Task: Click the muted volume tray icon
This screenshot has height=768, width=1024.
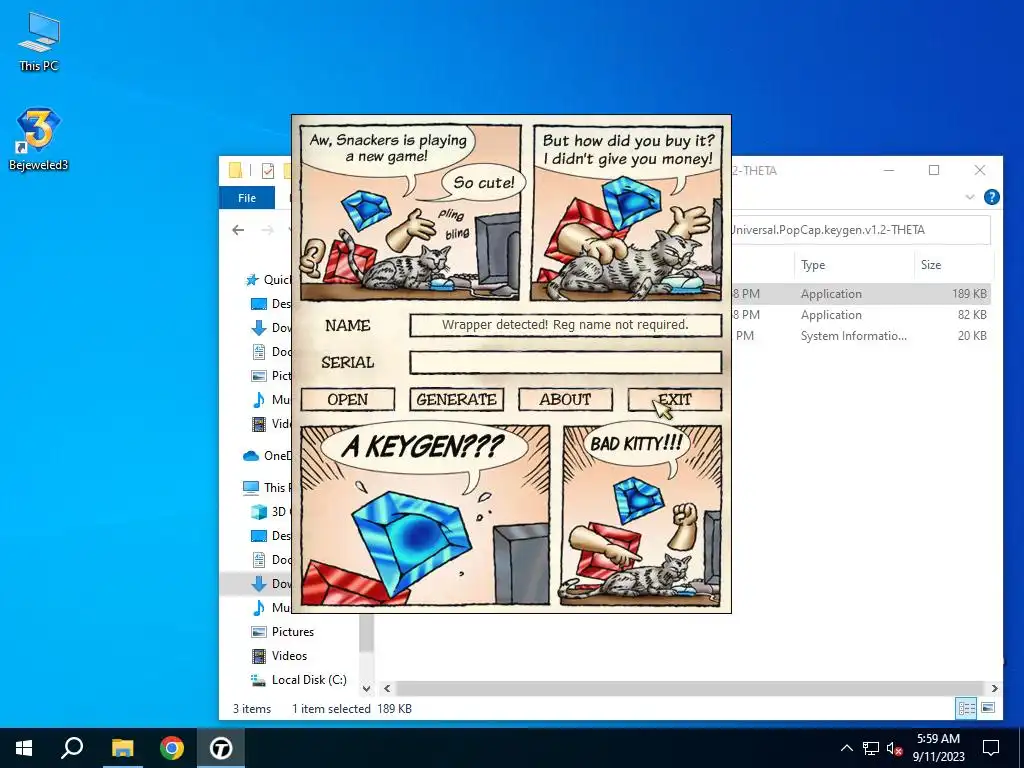Action: (894, 748)
